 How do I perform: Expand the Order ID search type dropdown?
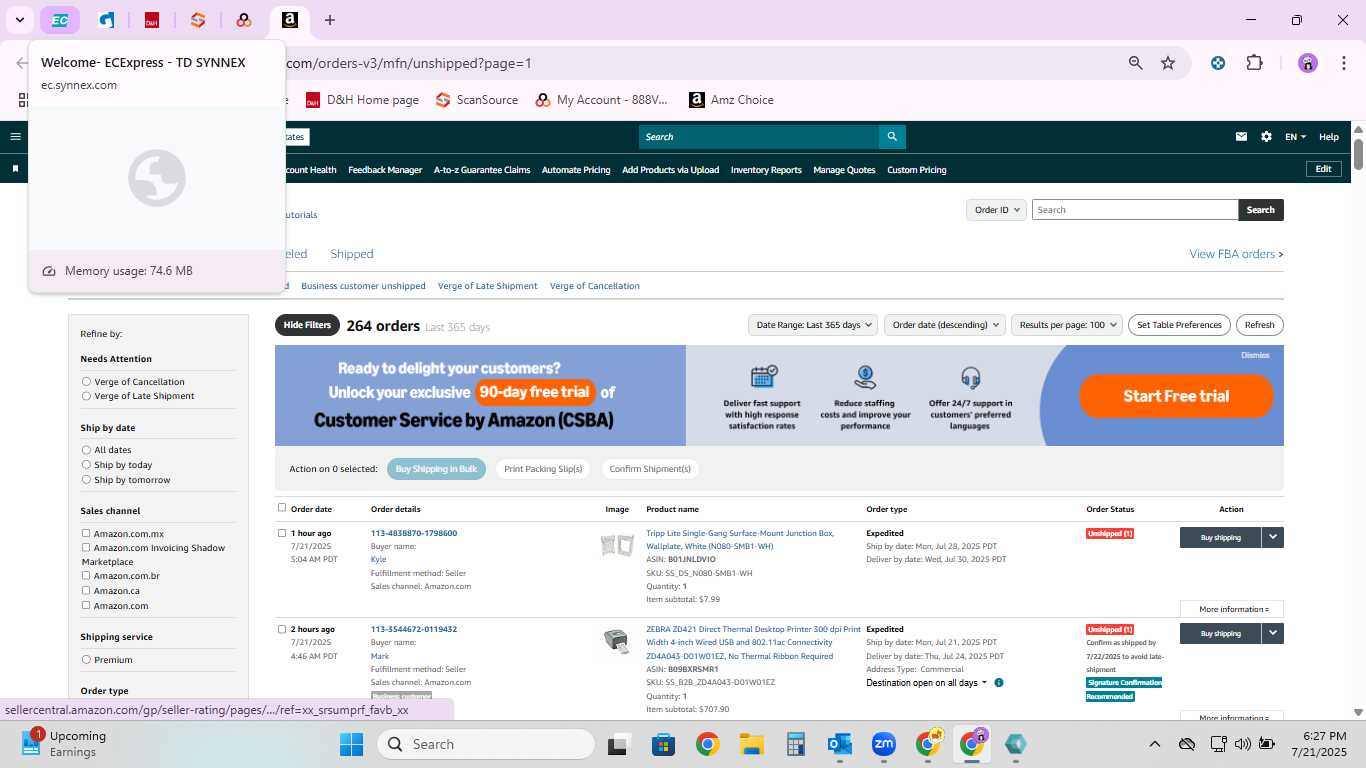[996, 210]
